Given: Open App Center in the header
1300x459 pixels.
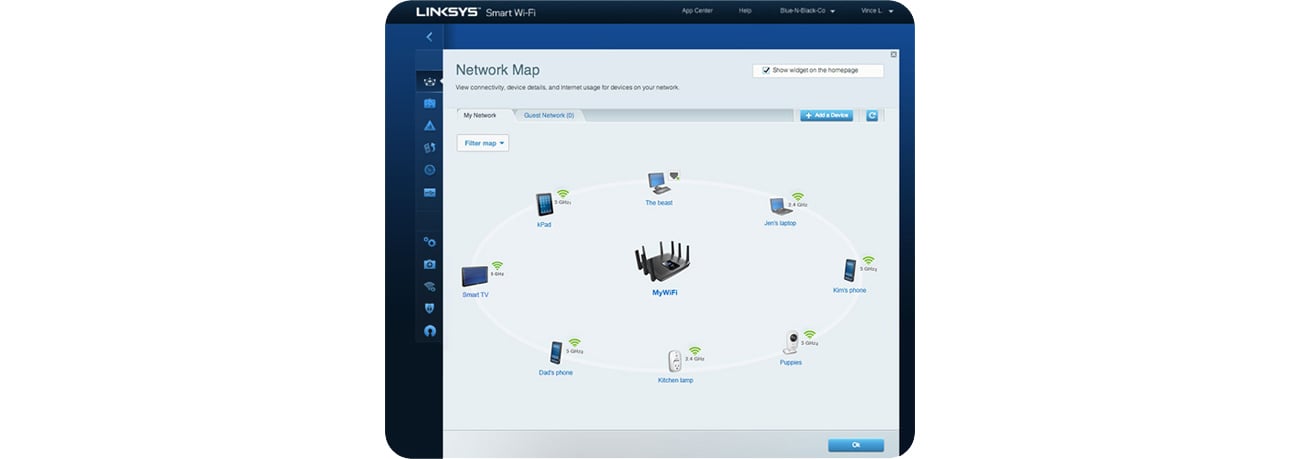Looking at the screenshot, I should pos(696,10).
